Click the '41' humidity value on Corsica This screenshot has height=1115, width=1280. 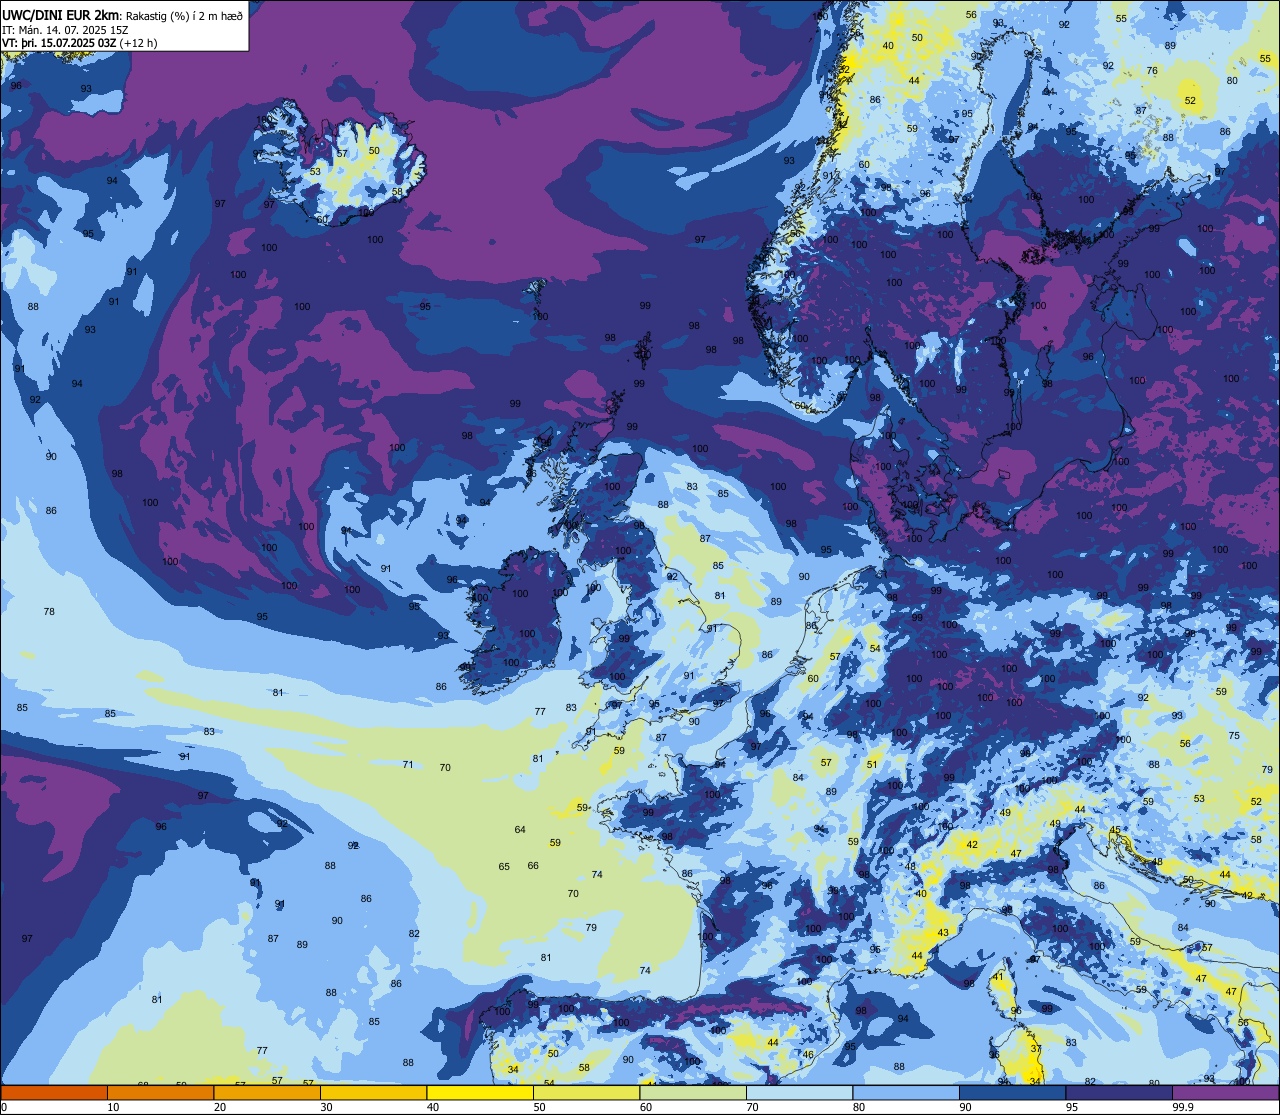998,977
